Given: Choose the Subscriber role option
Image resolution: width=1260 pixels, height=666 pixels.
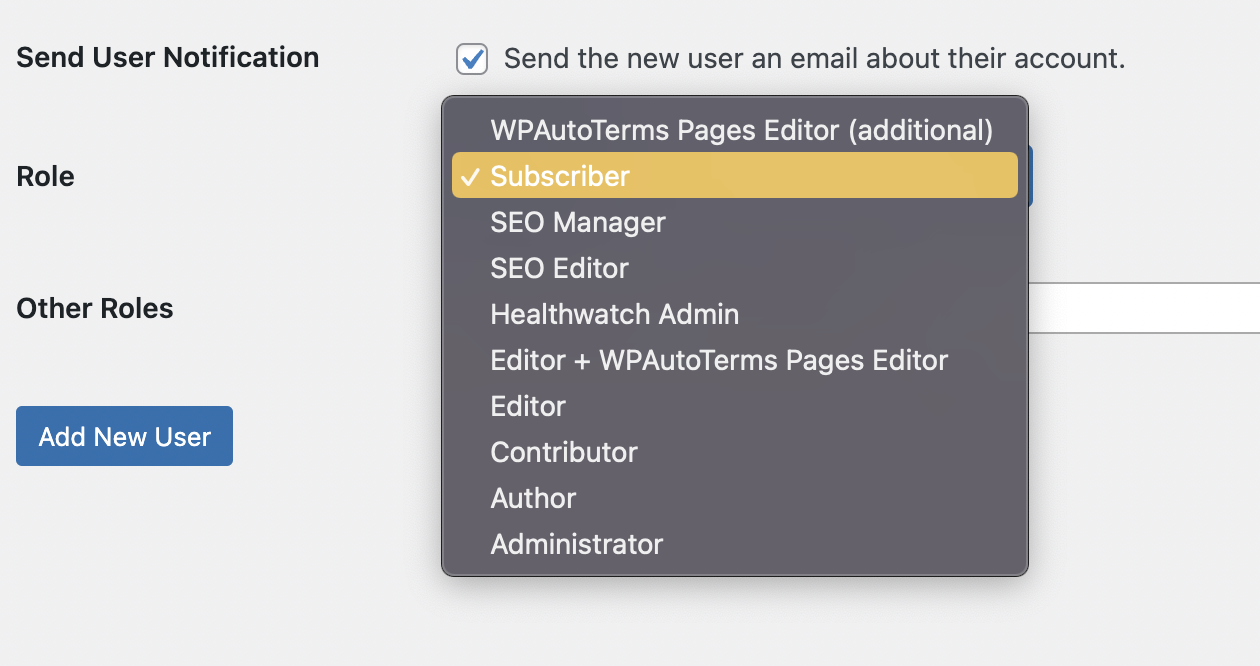Looking at the screenshot, I should tap(560, 176).
